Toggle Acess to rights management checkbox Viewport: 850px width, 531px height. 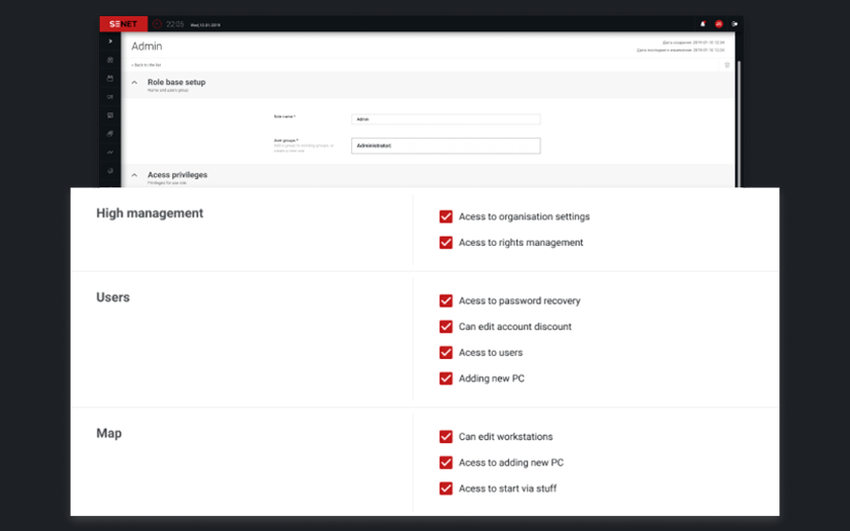446,243
